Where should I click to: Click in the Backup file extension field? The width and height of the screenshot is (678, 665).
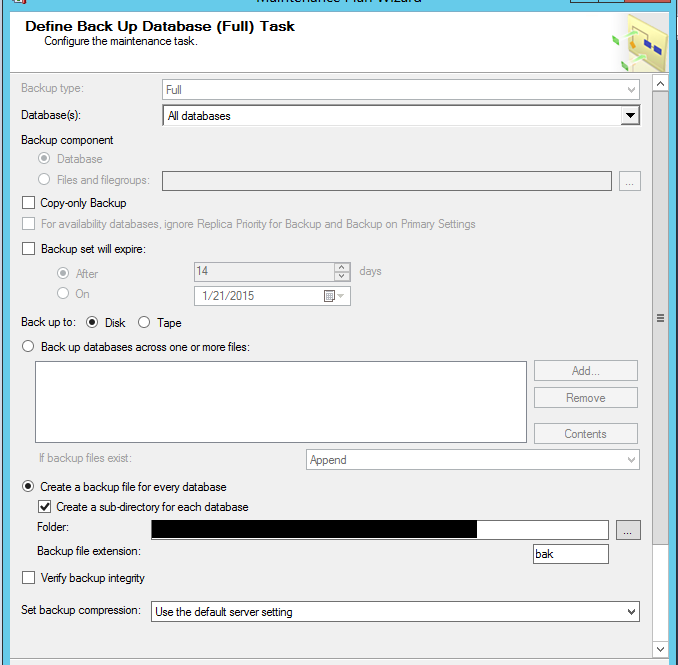pos(570,554)
